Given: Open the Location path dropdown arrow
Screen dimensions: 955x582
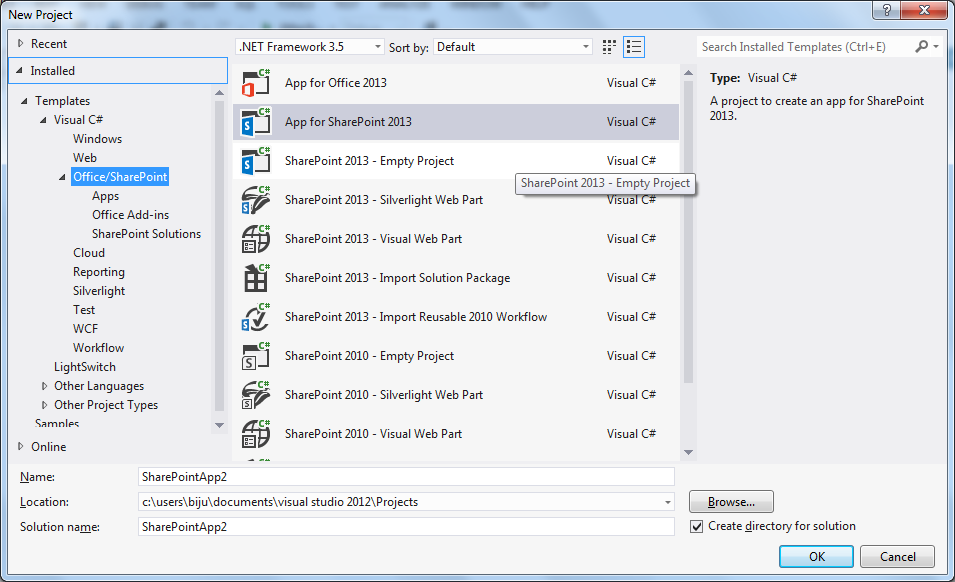Looking at the screenshot, I should (x=668, y=502).
